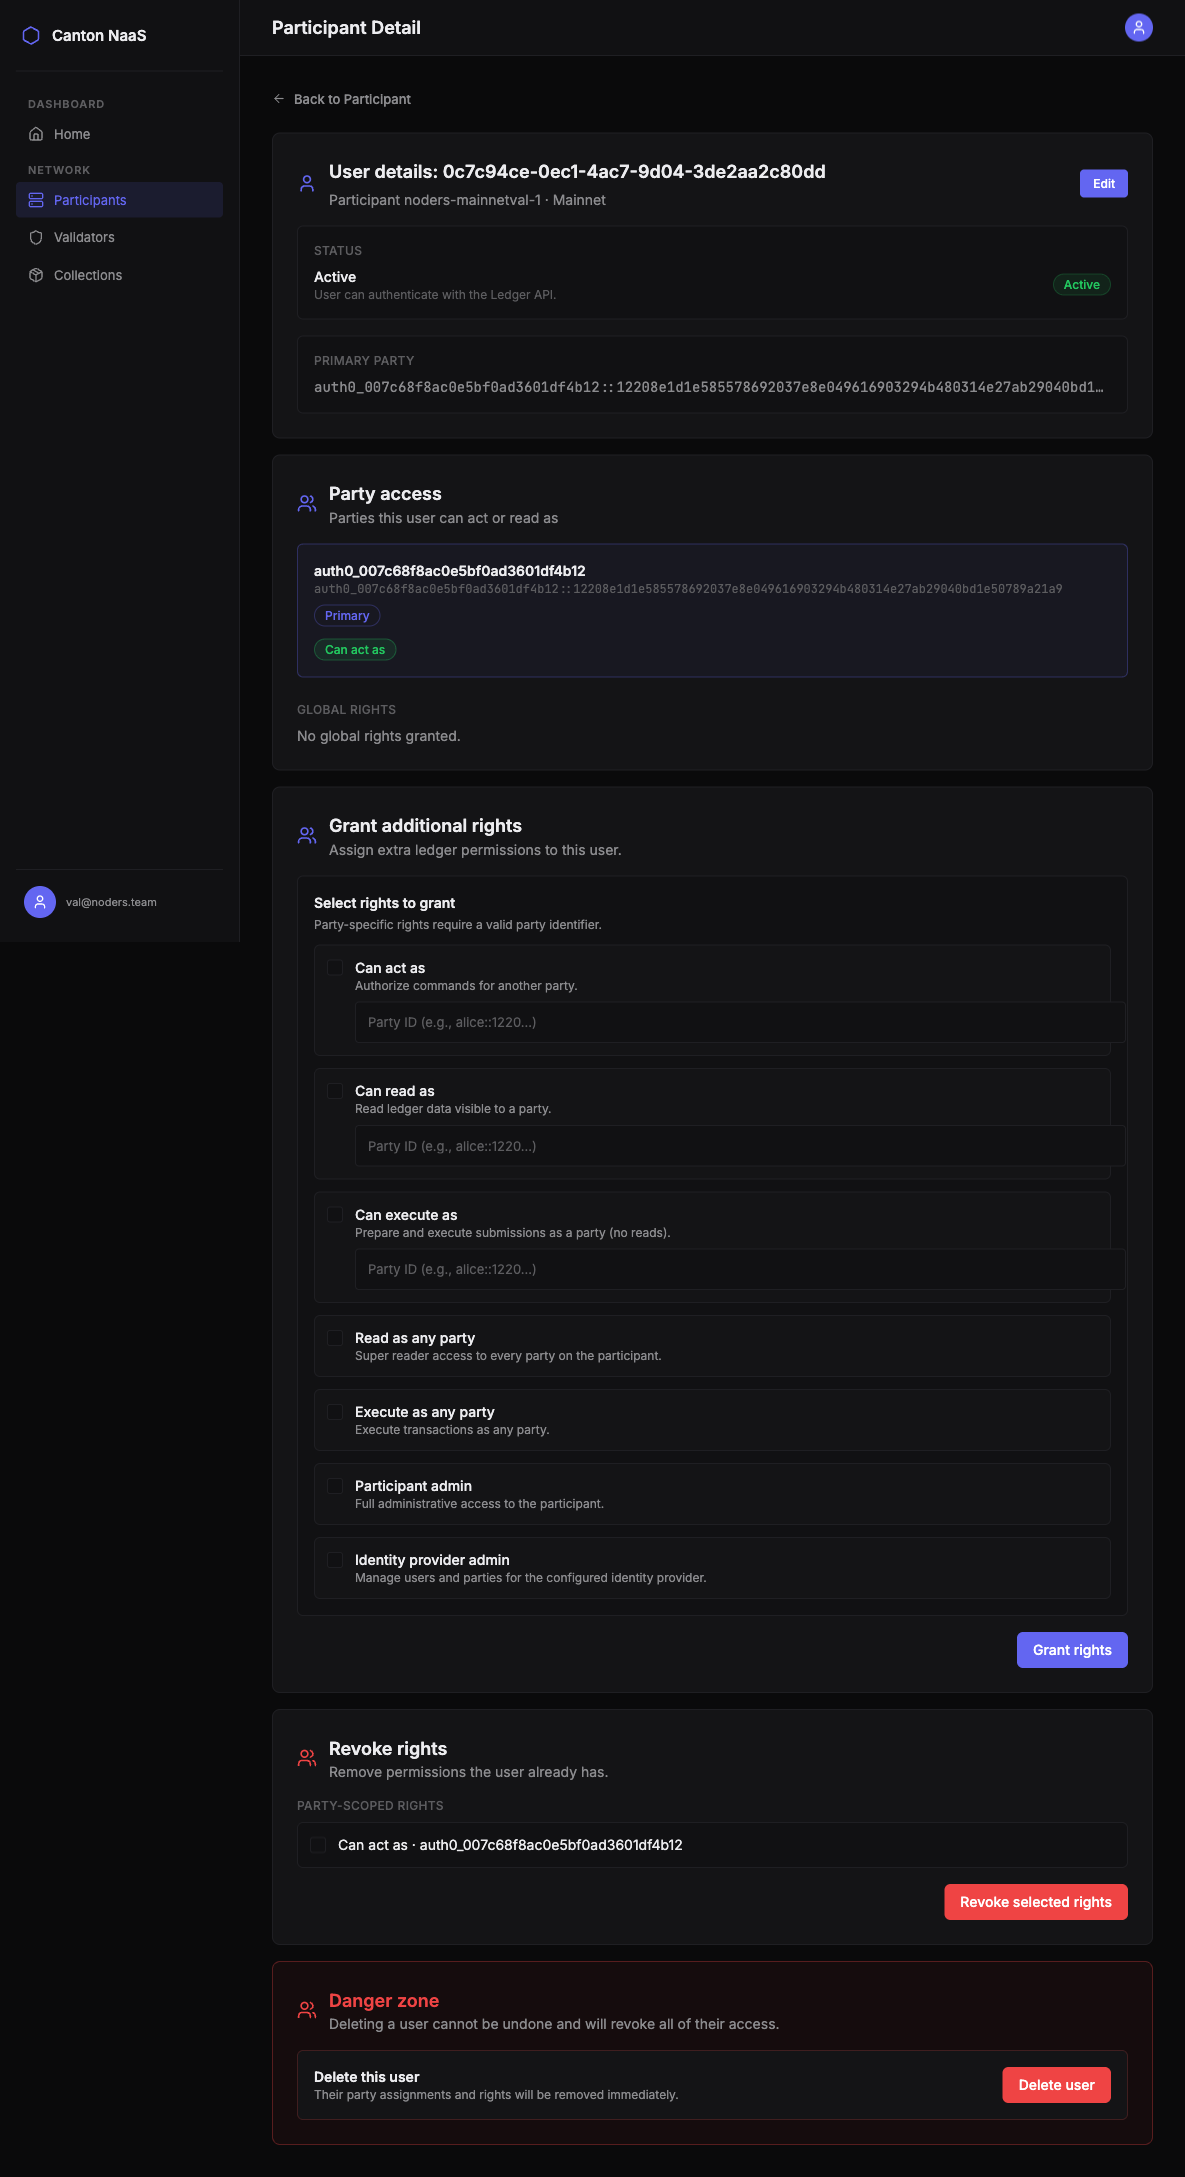The height and width of the screenshot is (2177, 1185).
Task: Select 'Can act as · auth0' revoke checkbox
Action: 318,1845
